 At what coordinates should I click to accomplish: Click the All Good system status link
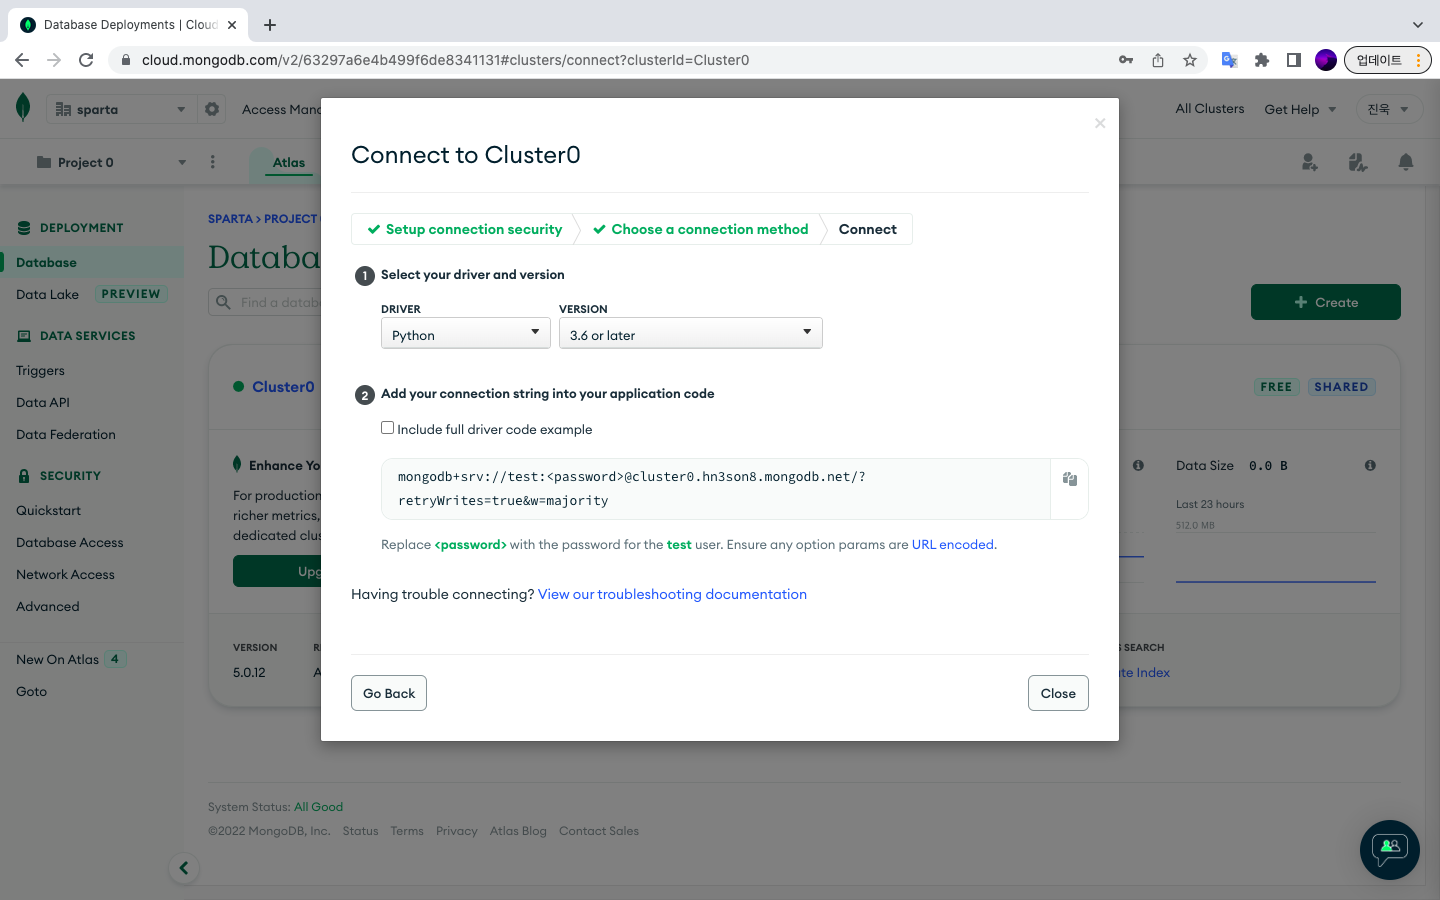318,807
